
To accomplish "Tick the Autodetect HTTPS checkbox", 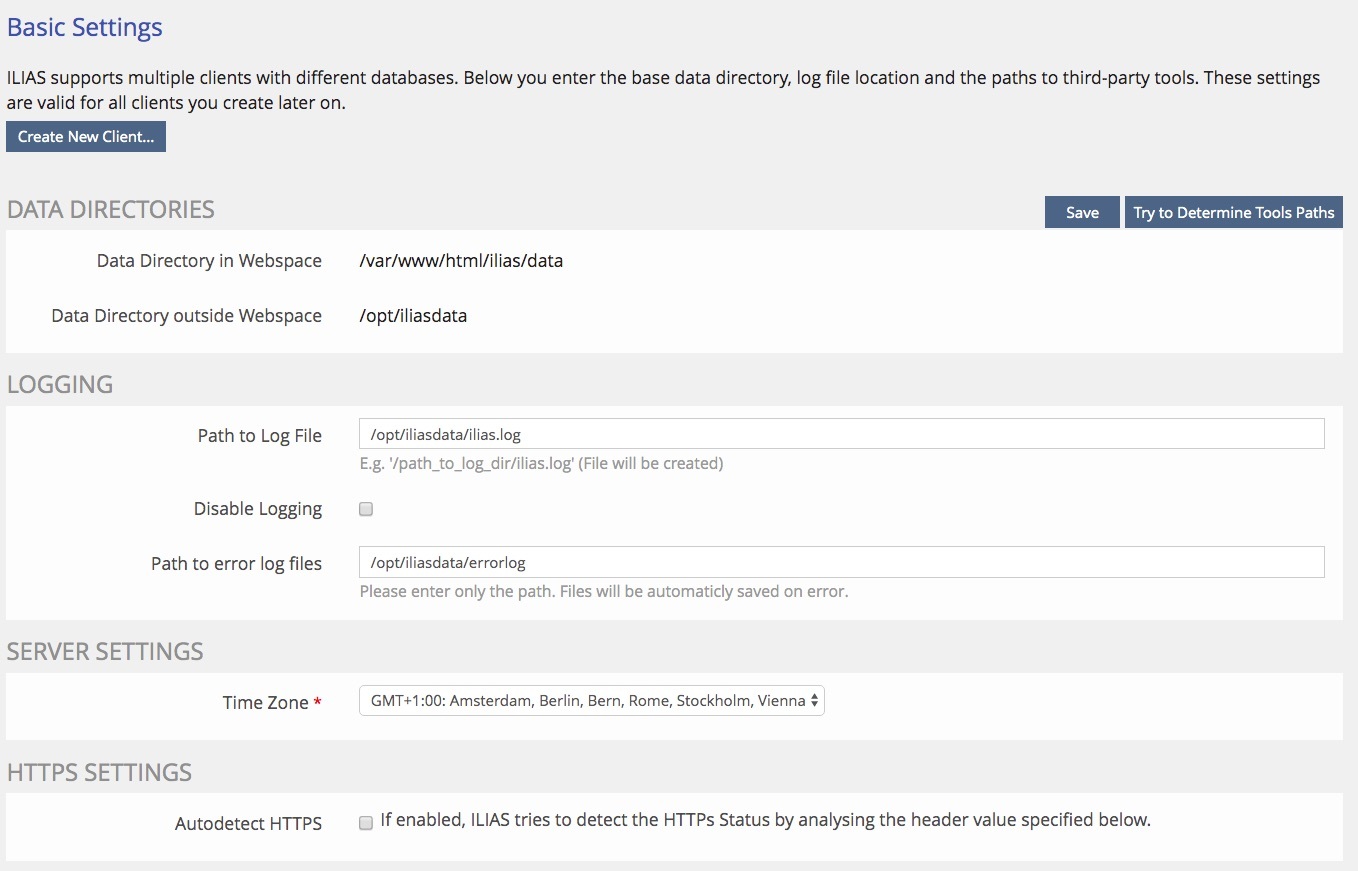I will pos(366,823).
